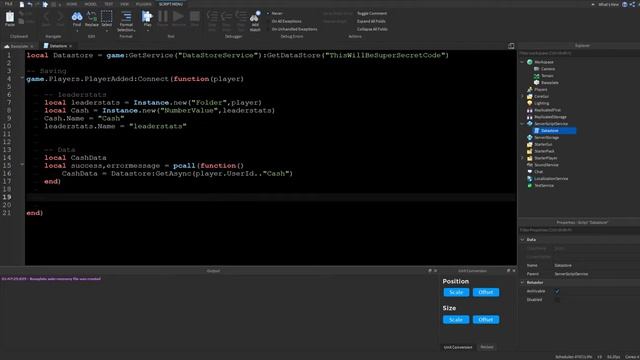
Task: Collapse the Behavior properties section
Action: click(522, 282)
